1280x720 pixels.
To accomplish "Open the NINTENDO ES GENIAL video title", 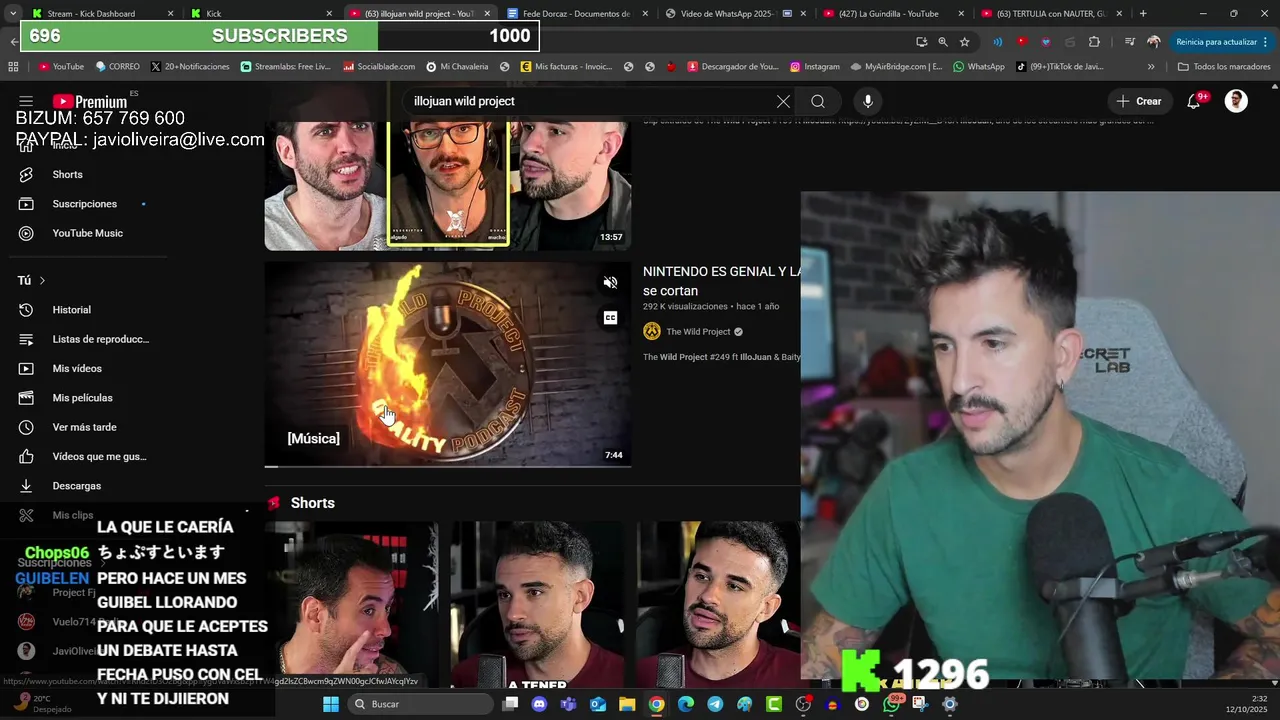I will pyautogui.click(x=721, y=281).
